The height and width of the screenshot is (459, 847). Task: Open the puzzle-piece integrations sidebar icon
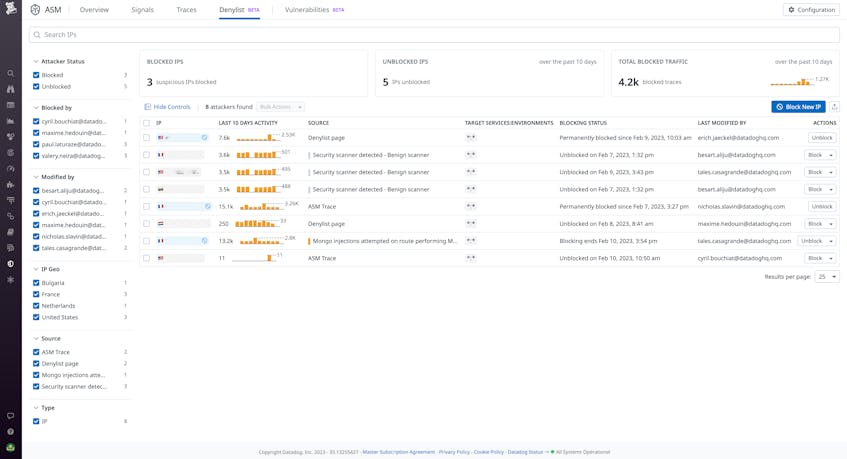(10, 184)
